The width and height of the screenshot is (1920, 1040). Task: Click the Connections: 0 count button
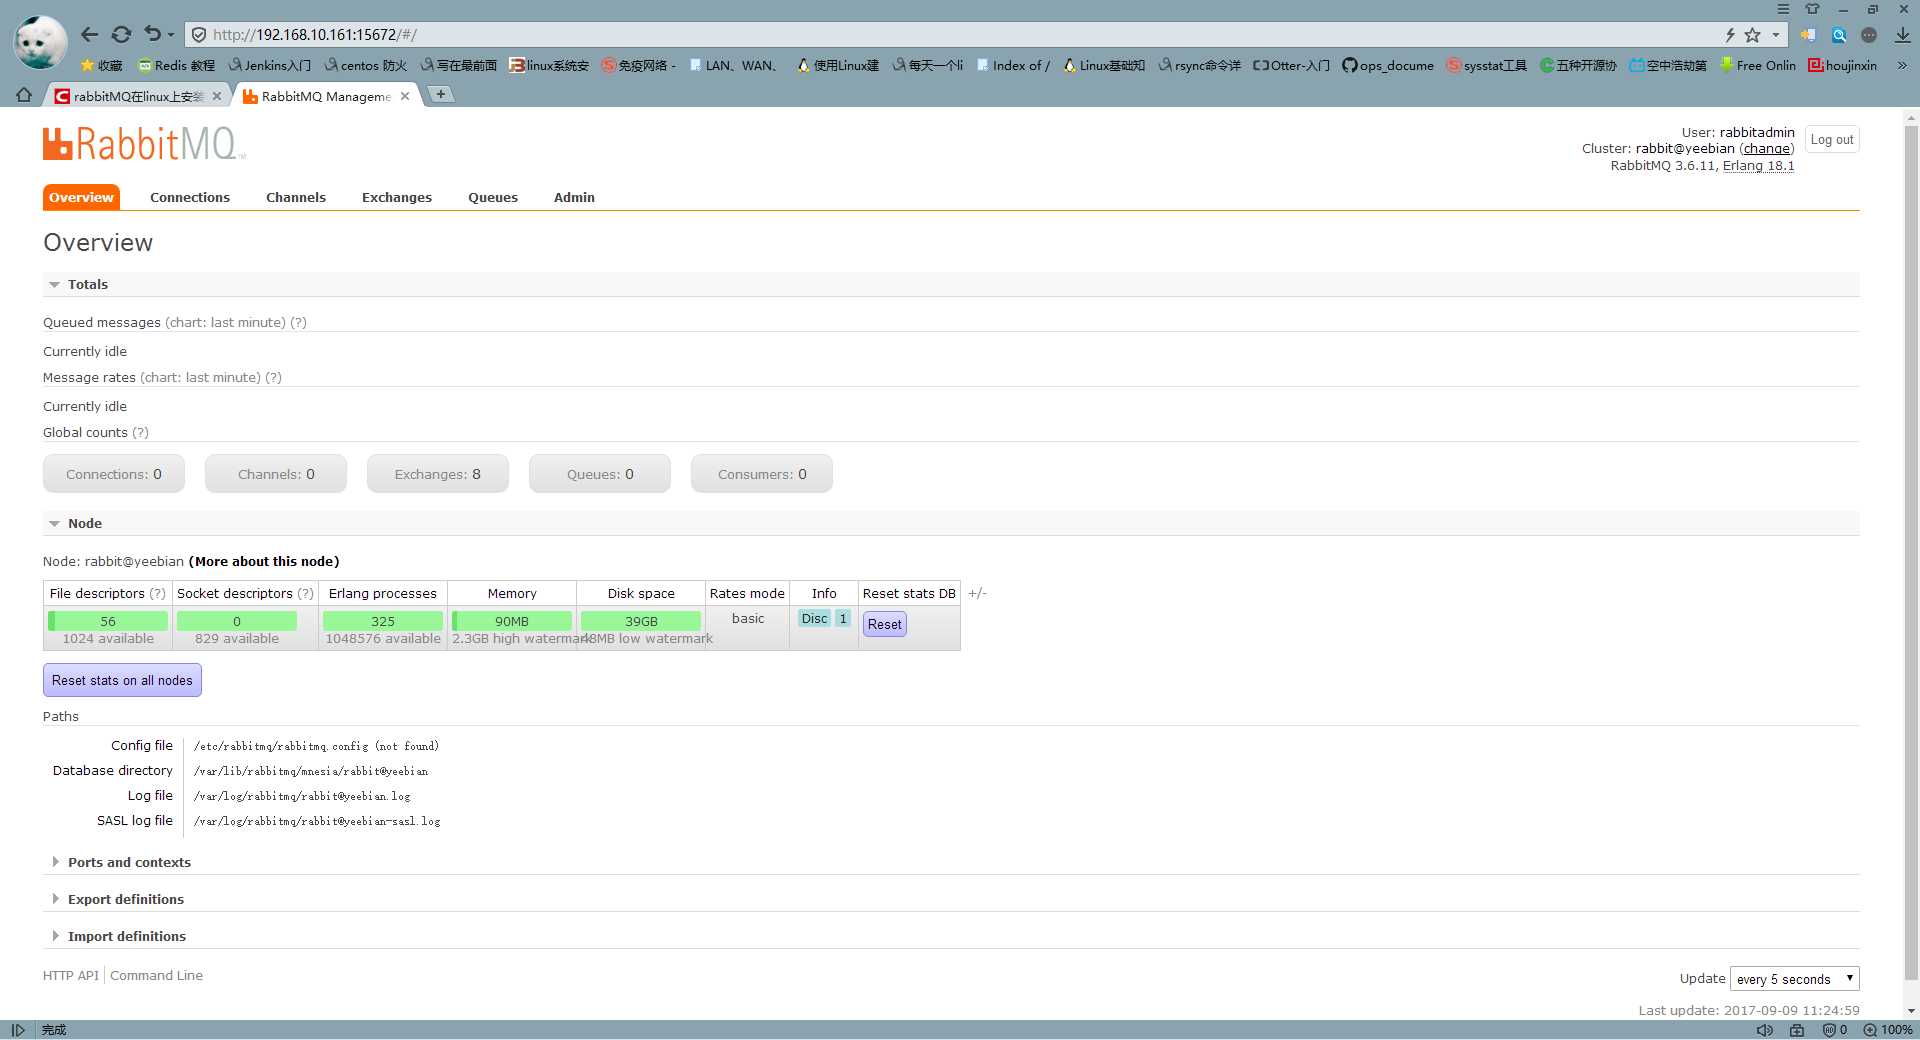tap(114, 474)
